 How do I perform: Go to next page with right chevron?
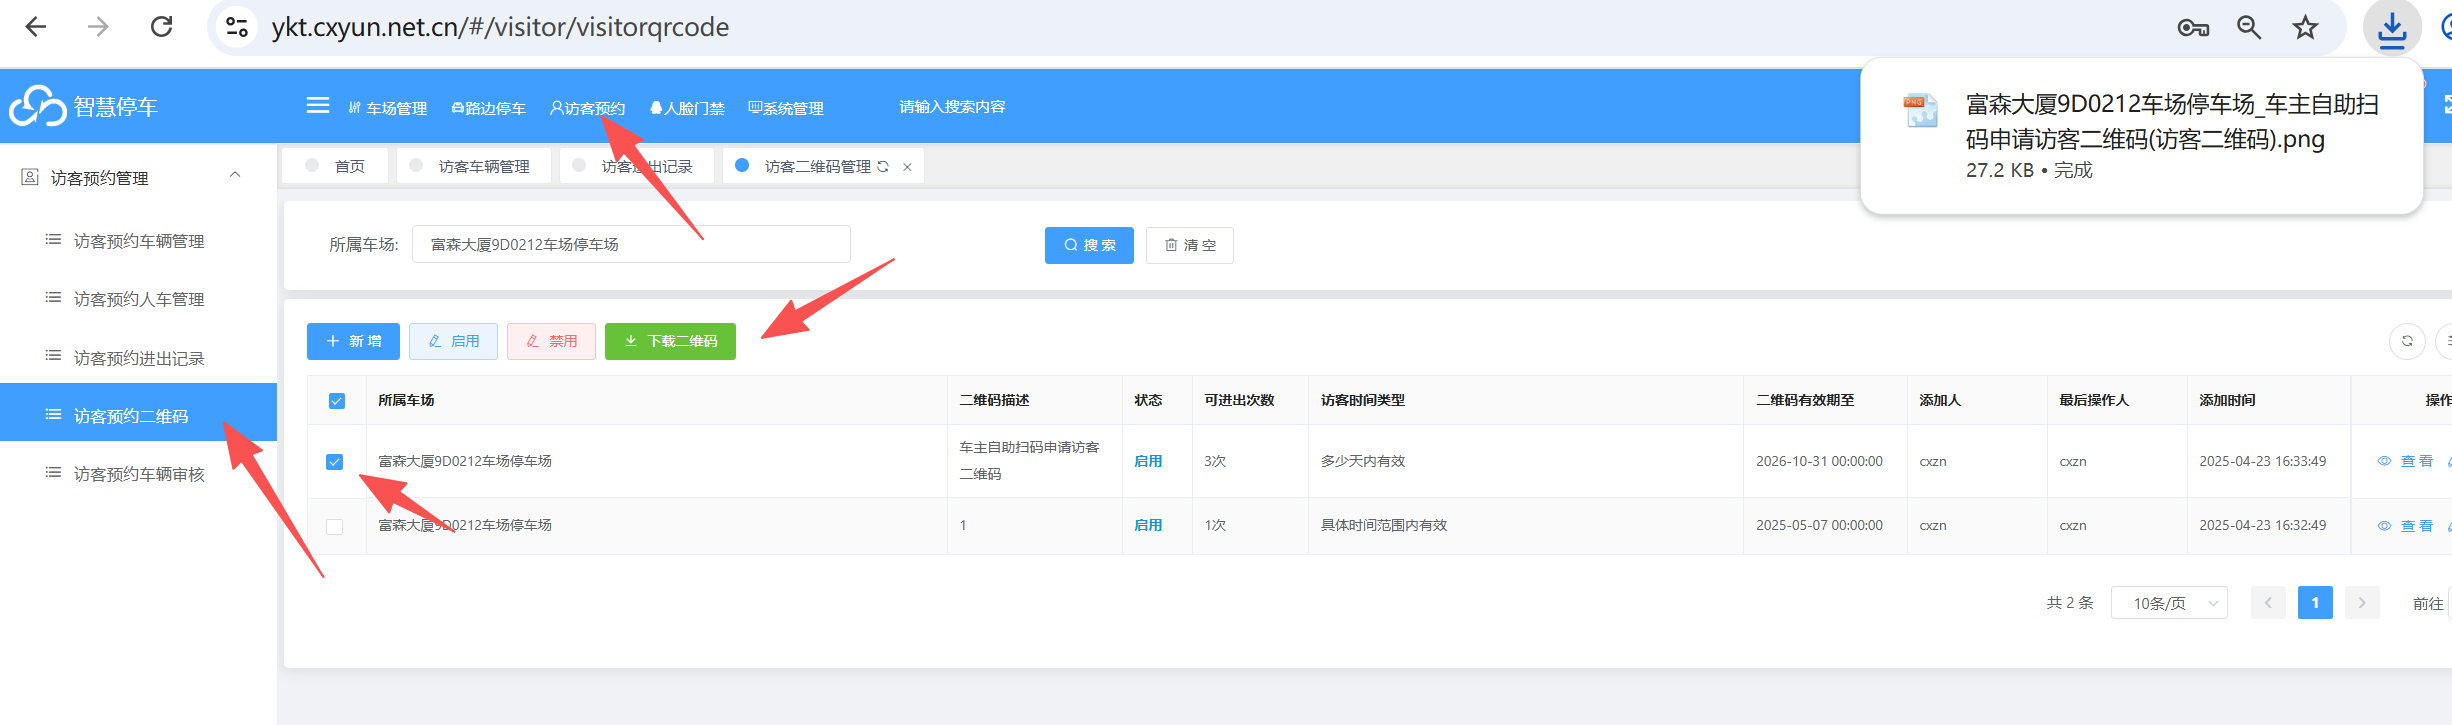coord(2362,603)
